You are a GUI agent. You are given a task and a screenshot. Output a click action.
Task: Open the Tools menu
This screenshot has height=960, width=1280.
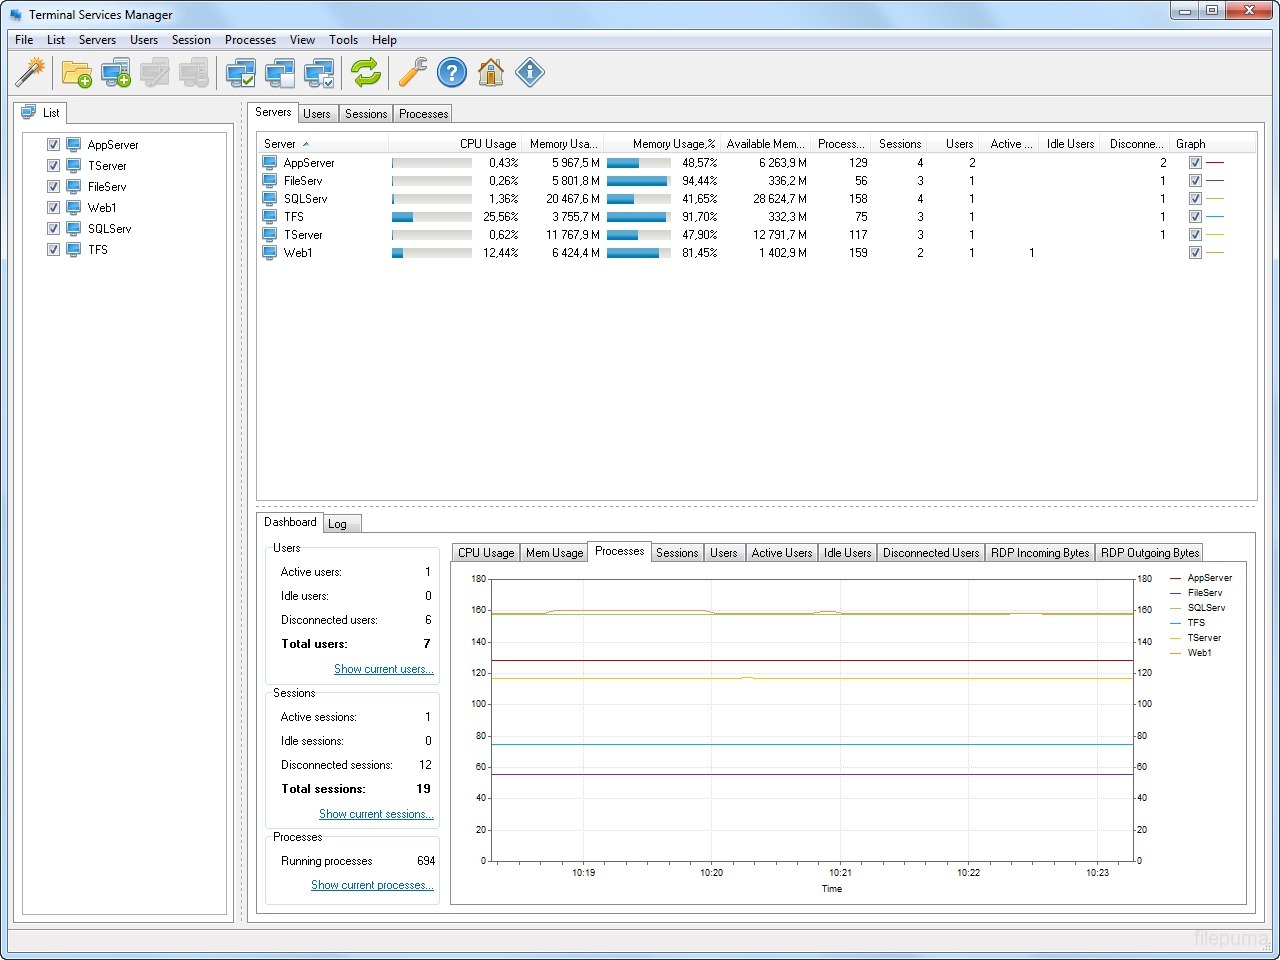[343, 40]
